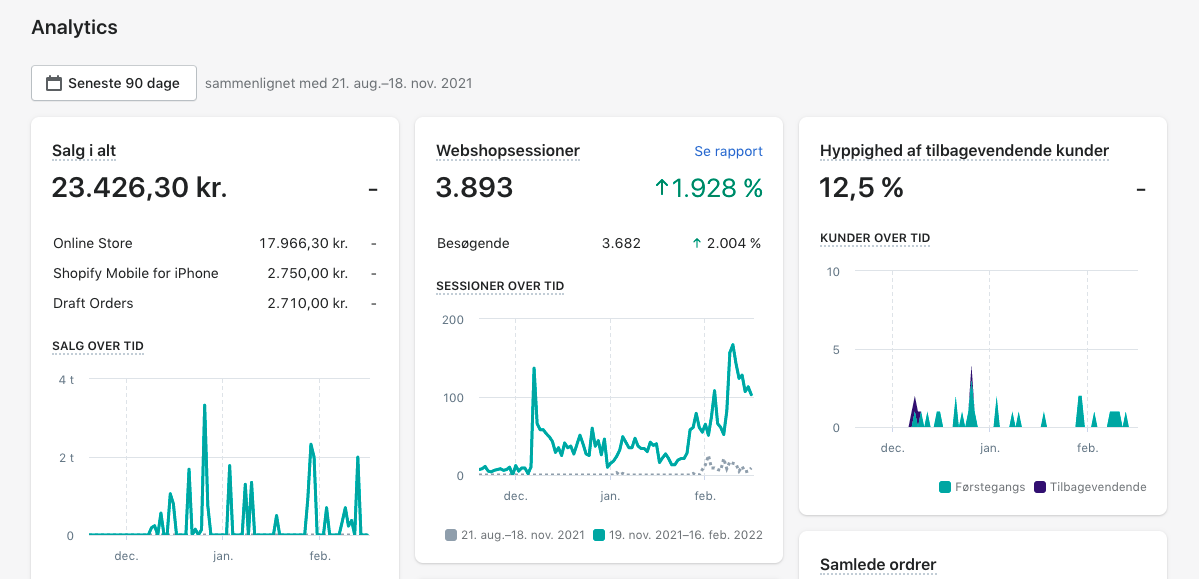The height and width of the screenshot is (579, 1199).
Task: Click the SALG OVER TID chart label
Action: coord(98,346)
